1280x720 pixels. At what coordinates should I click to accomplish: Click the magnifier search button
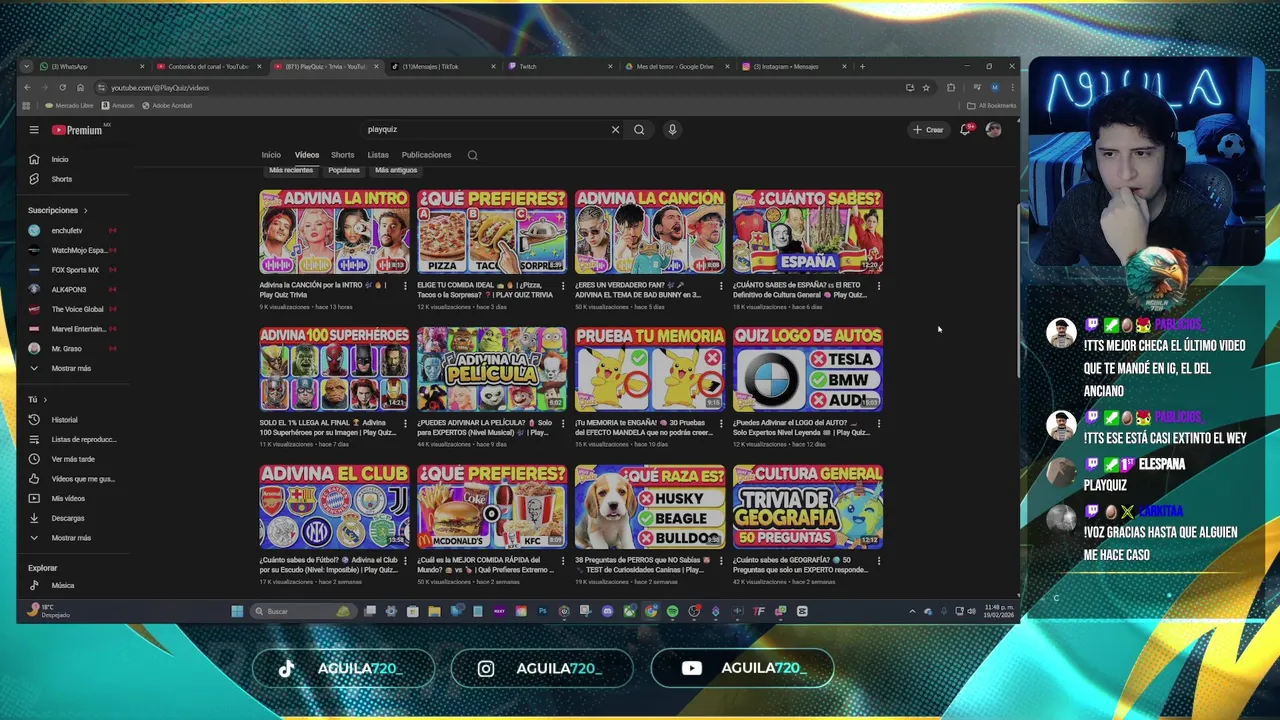point(639,129)
